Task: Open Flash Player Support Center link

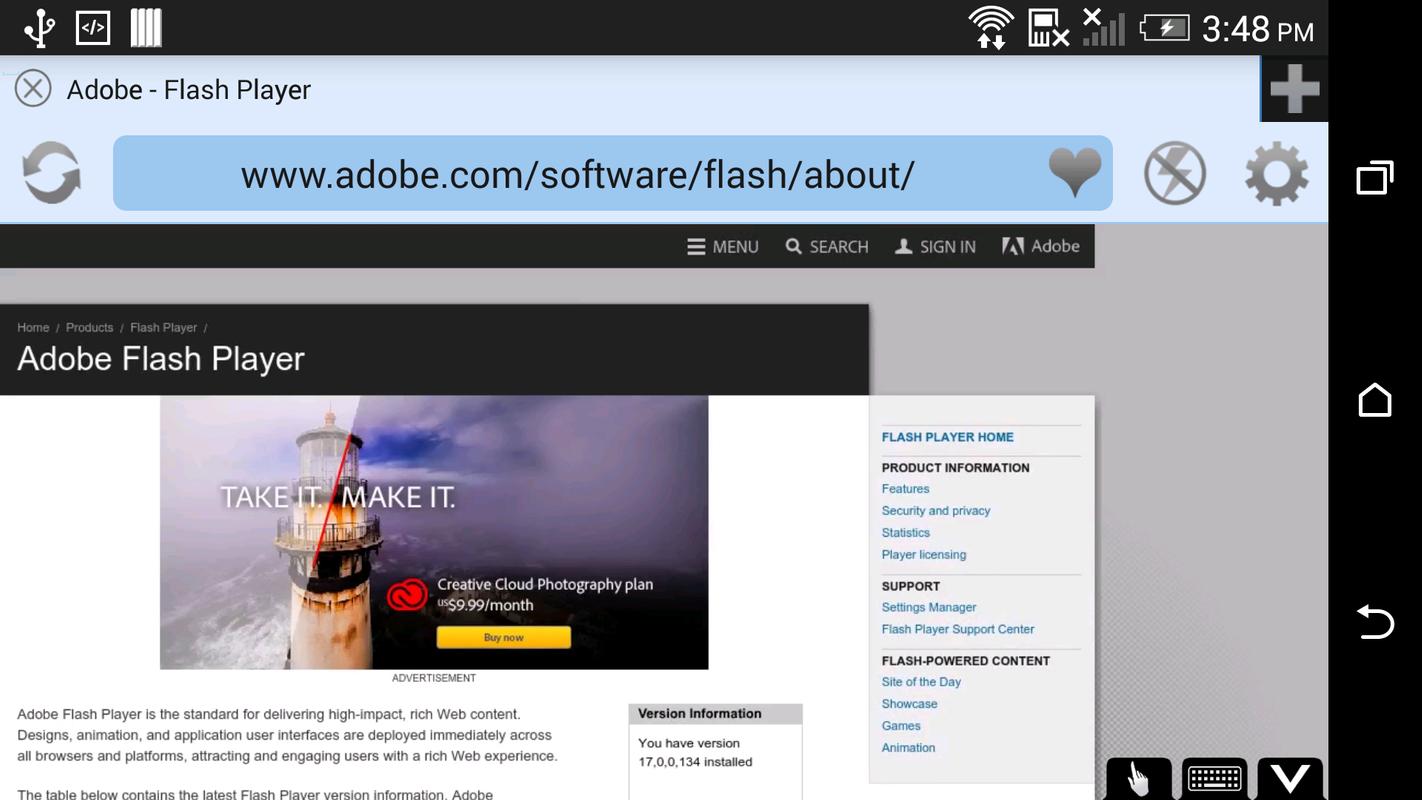Action: (957, 630)
